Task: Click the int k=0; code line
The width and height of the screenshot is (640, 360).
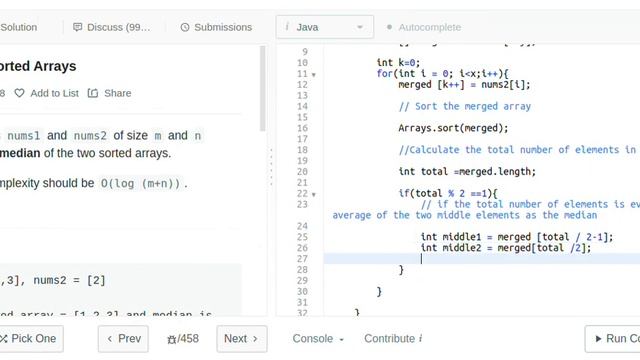Action: [398, 62]
